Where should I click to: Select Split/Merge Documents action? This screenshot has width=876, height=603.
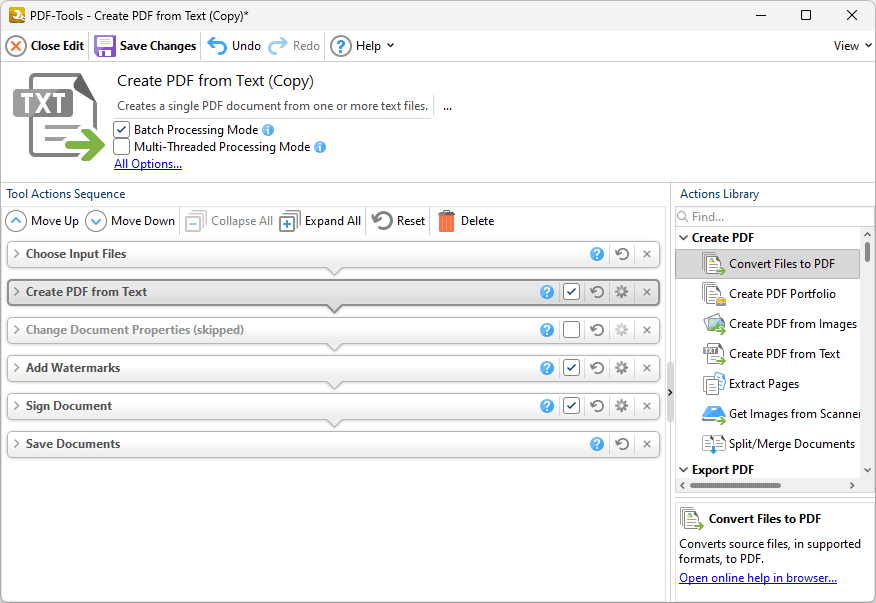point(768,444)
